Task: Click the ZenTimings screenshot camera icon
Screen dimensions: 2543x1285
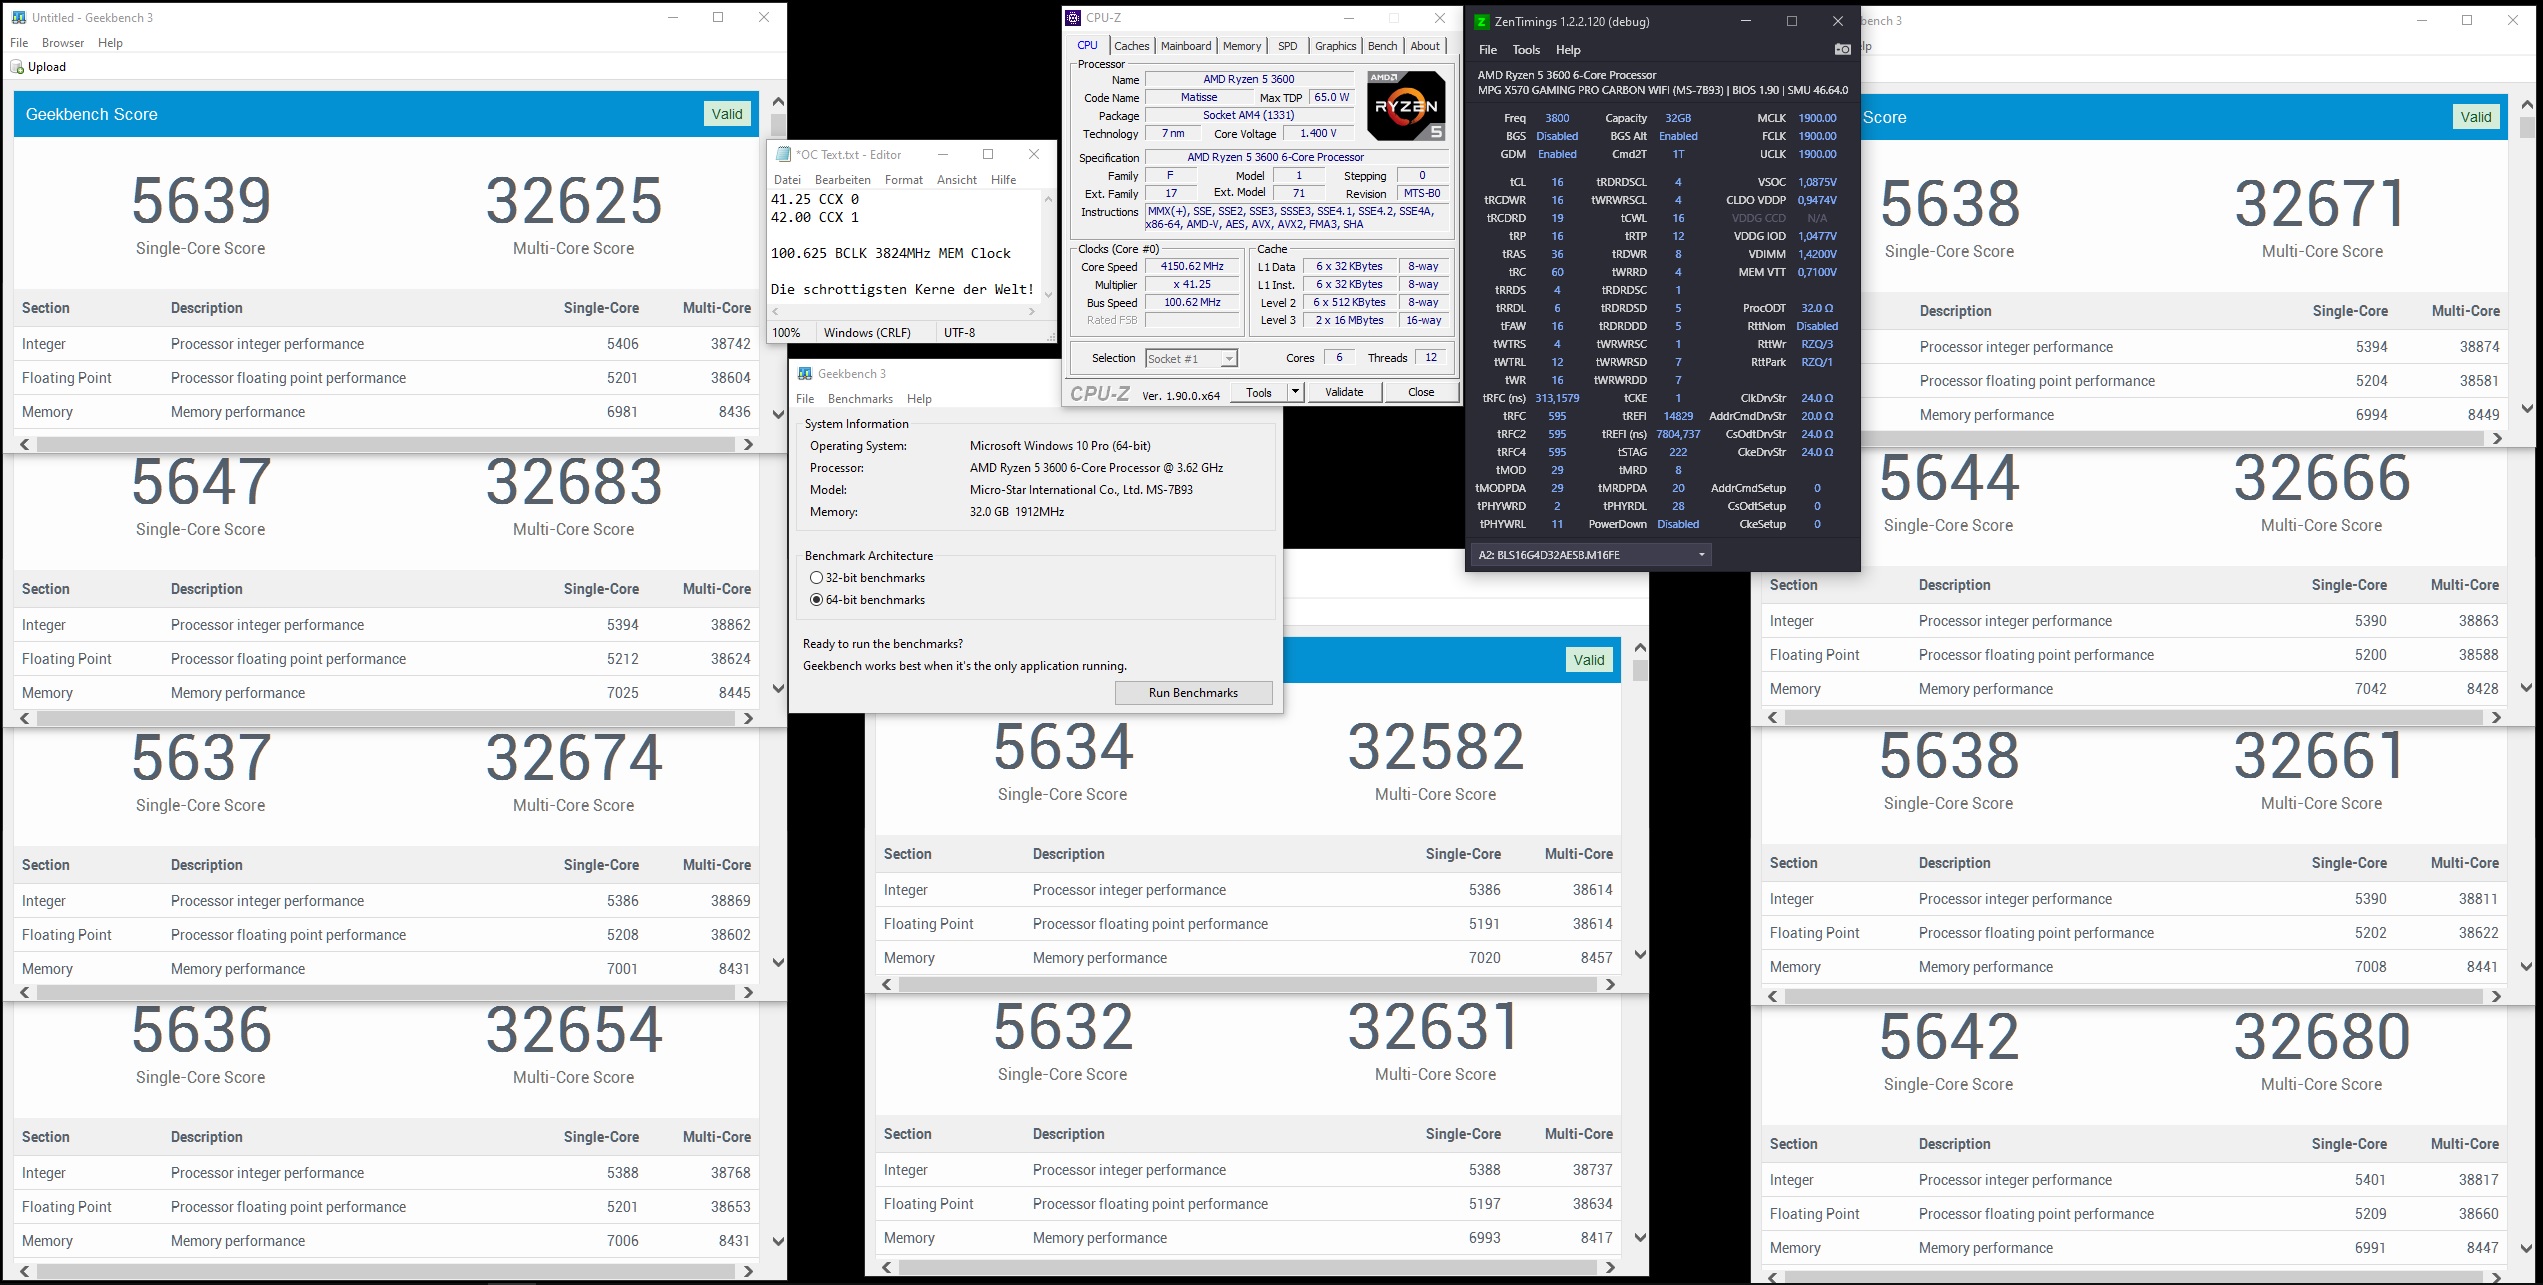Action: click(1842, 49)
